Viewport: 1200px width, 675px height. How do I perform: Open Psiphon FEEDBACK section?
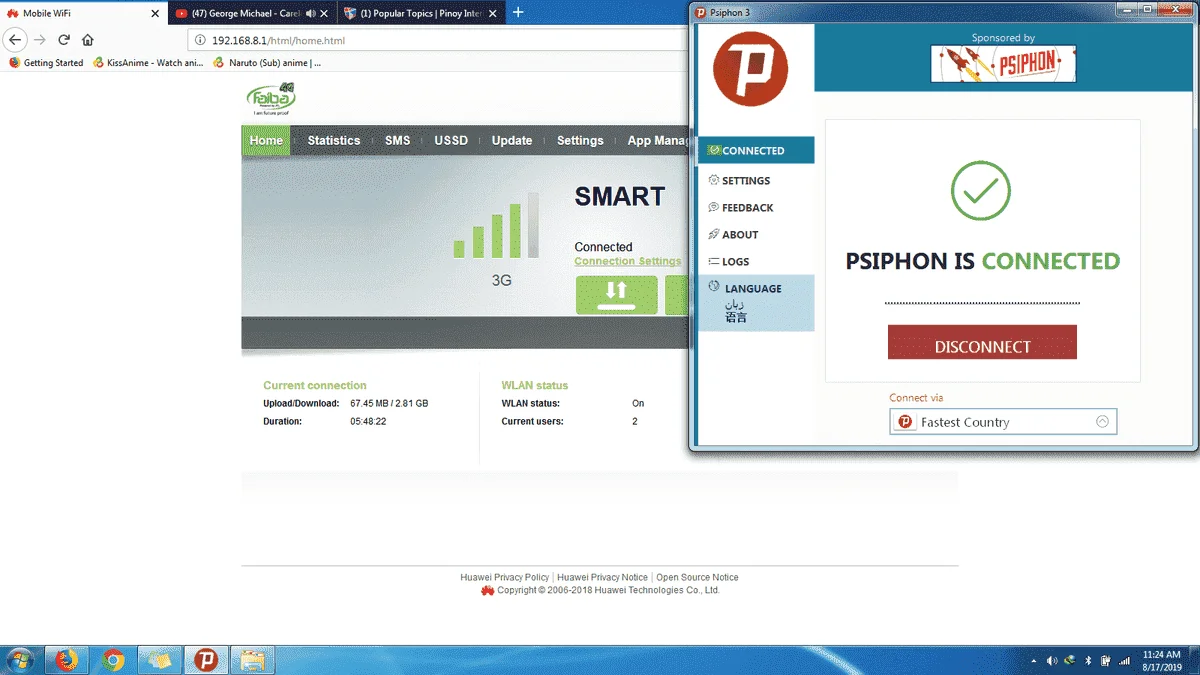coord(740,208)
